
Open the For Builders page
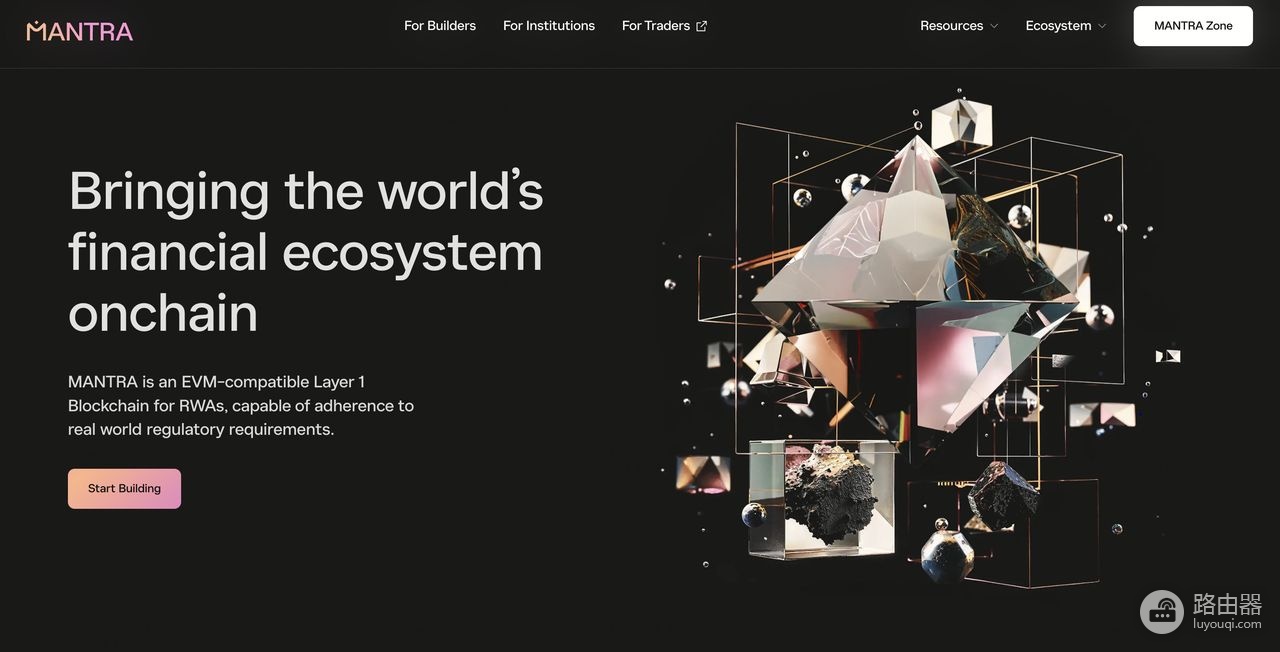click(440, 26)
